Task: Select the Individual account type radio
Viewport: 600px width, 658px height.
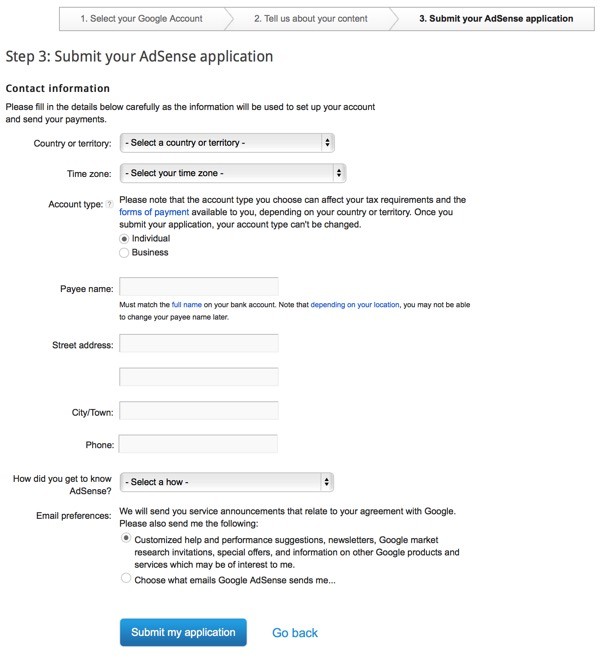Action: click(x=124, y=239)
